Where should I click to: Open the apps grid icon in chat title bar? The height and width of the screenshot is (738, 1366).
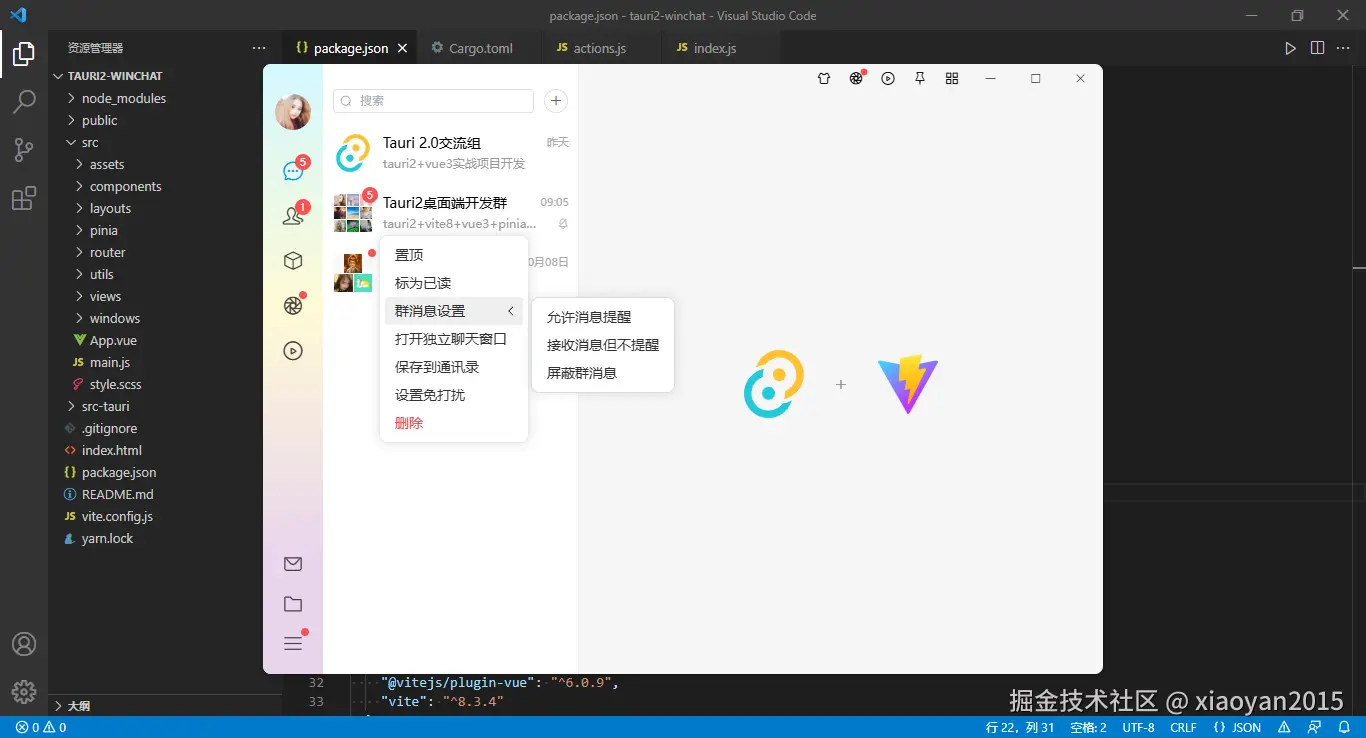pos(952,79)
